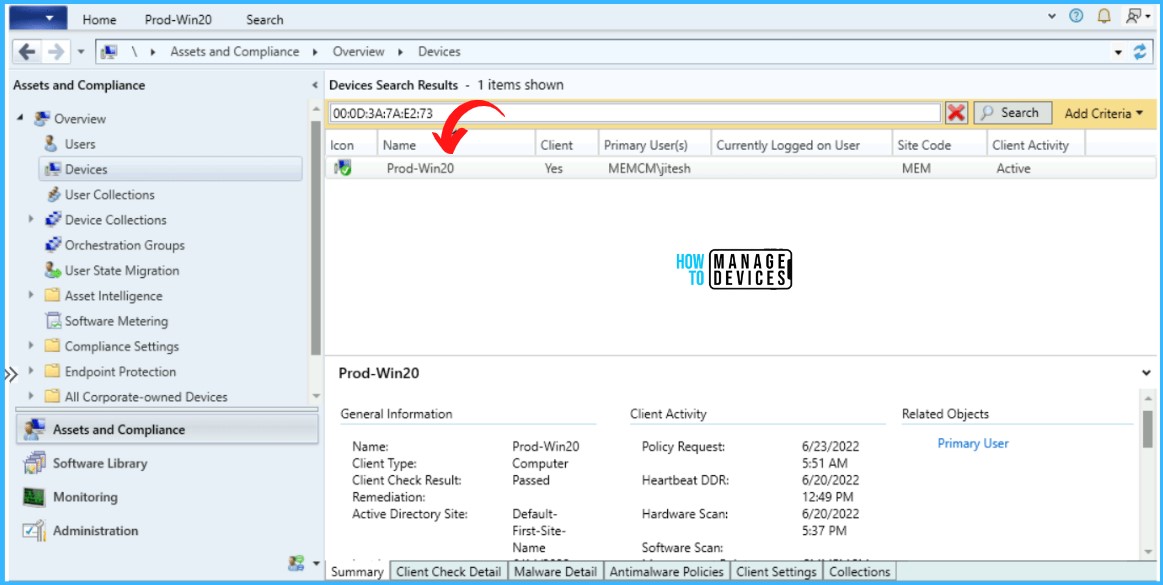Open the Client Settings tab

click(777, 572)
